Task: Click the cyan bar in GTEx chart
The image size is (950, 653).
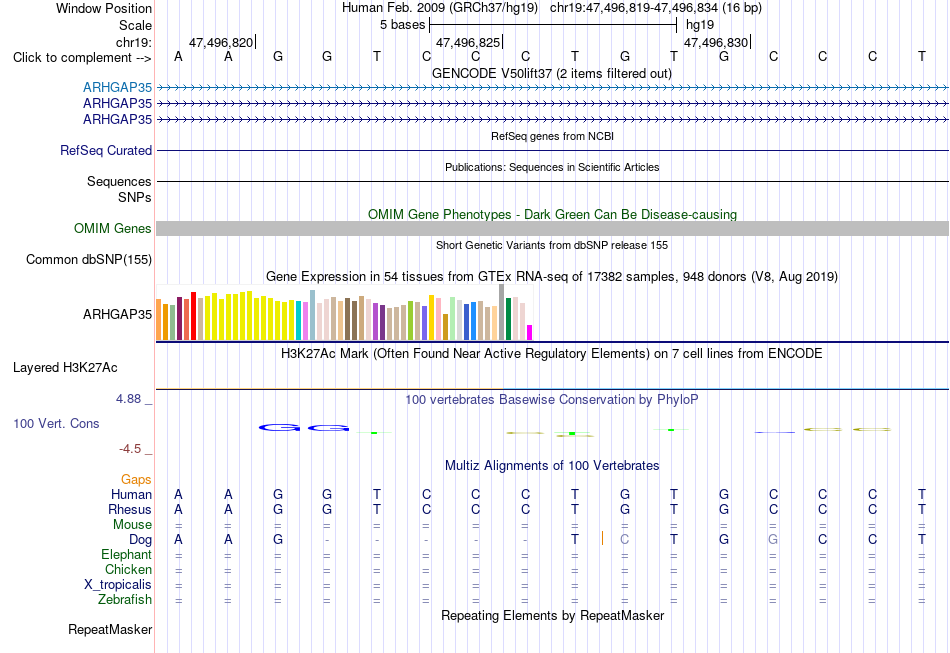Action: pyautogui.click(x=299, y=320)
